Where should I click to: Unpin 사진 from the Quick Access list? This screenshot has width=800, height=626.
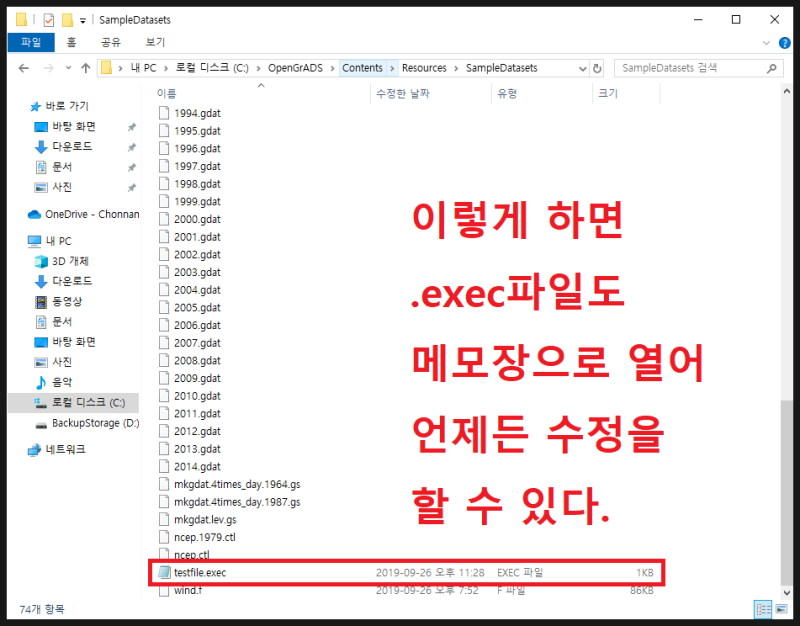[x=131, y=186]
